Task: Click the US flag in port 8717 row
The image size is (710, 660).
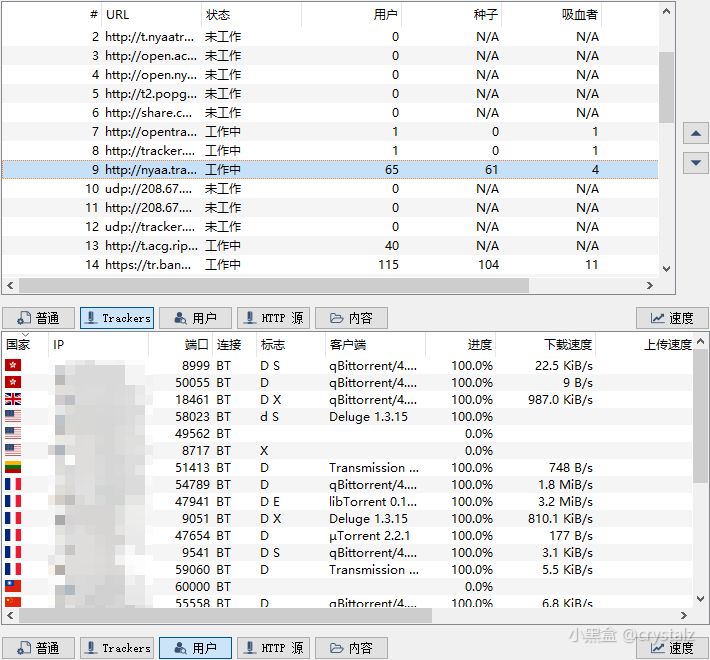Action: (x=13, y=450)
